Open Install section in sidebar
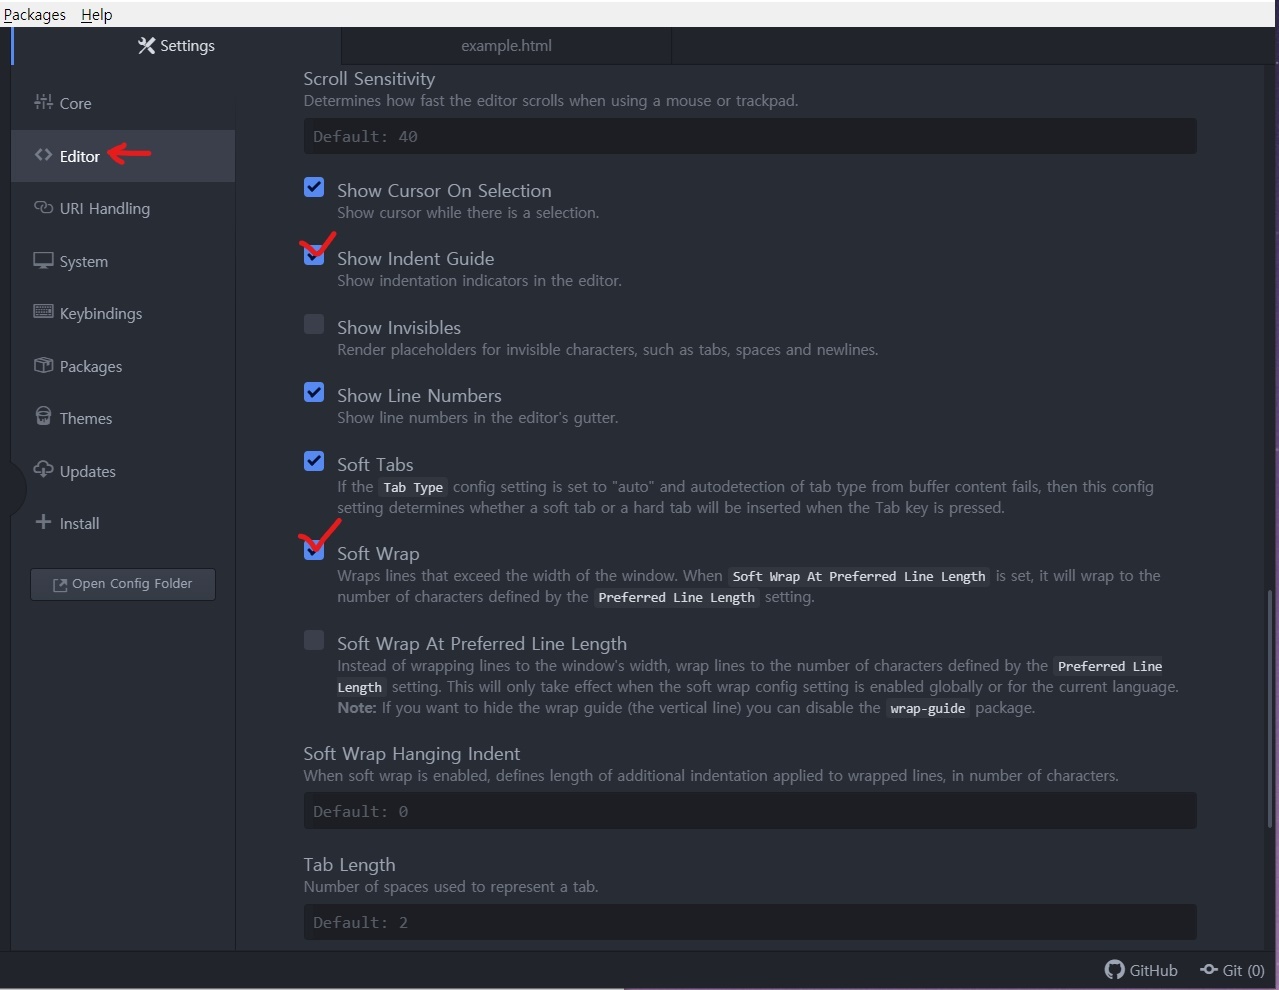Screen dimensions: 1279x990 click(x=123, y=523)
